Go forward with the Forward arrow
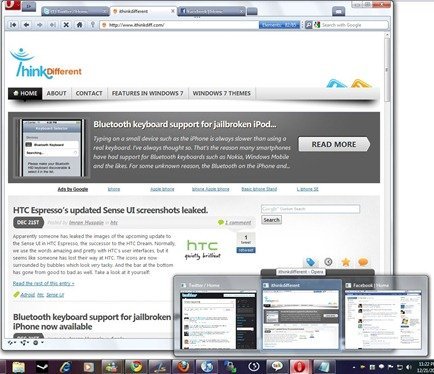434x374 pixels. [x=40, y=25]
